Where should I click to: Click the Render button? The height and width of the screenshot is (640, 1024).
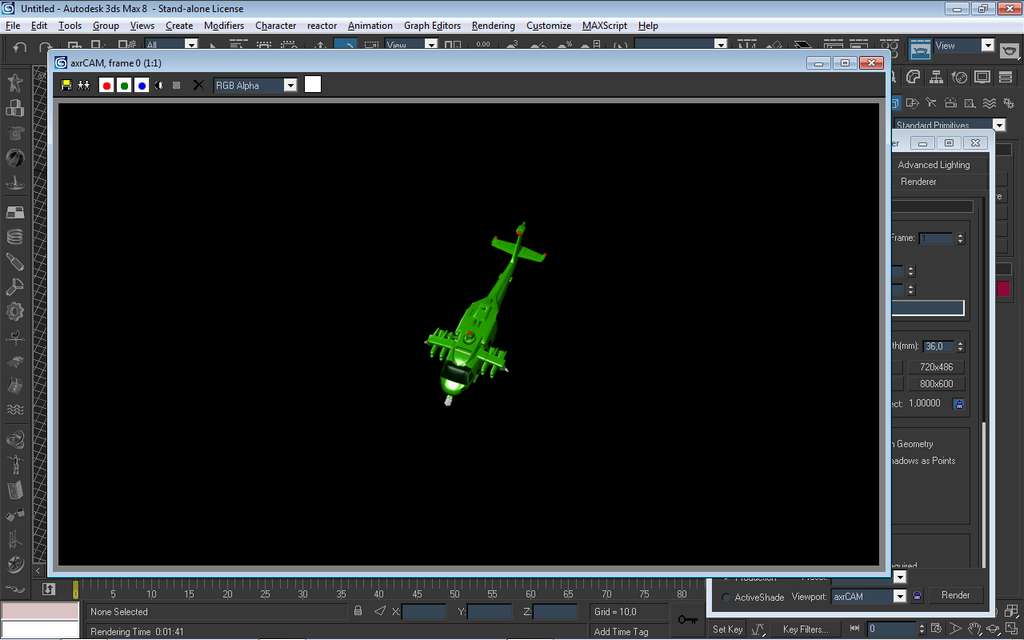click(x=955, y=595)
